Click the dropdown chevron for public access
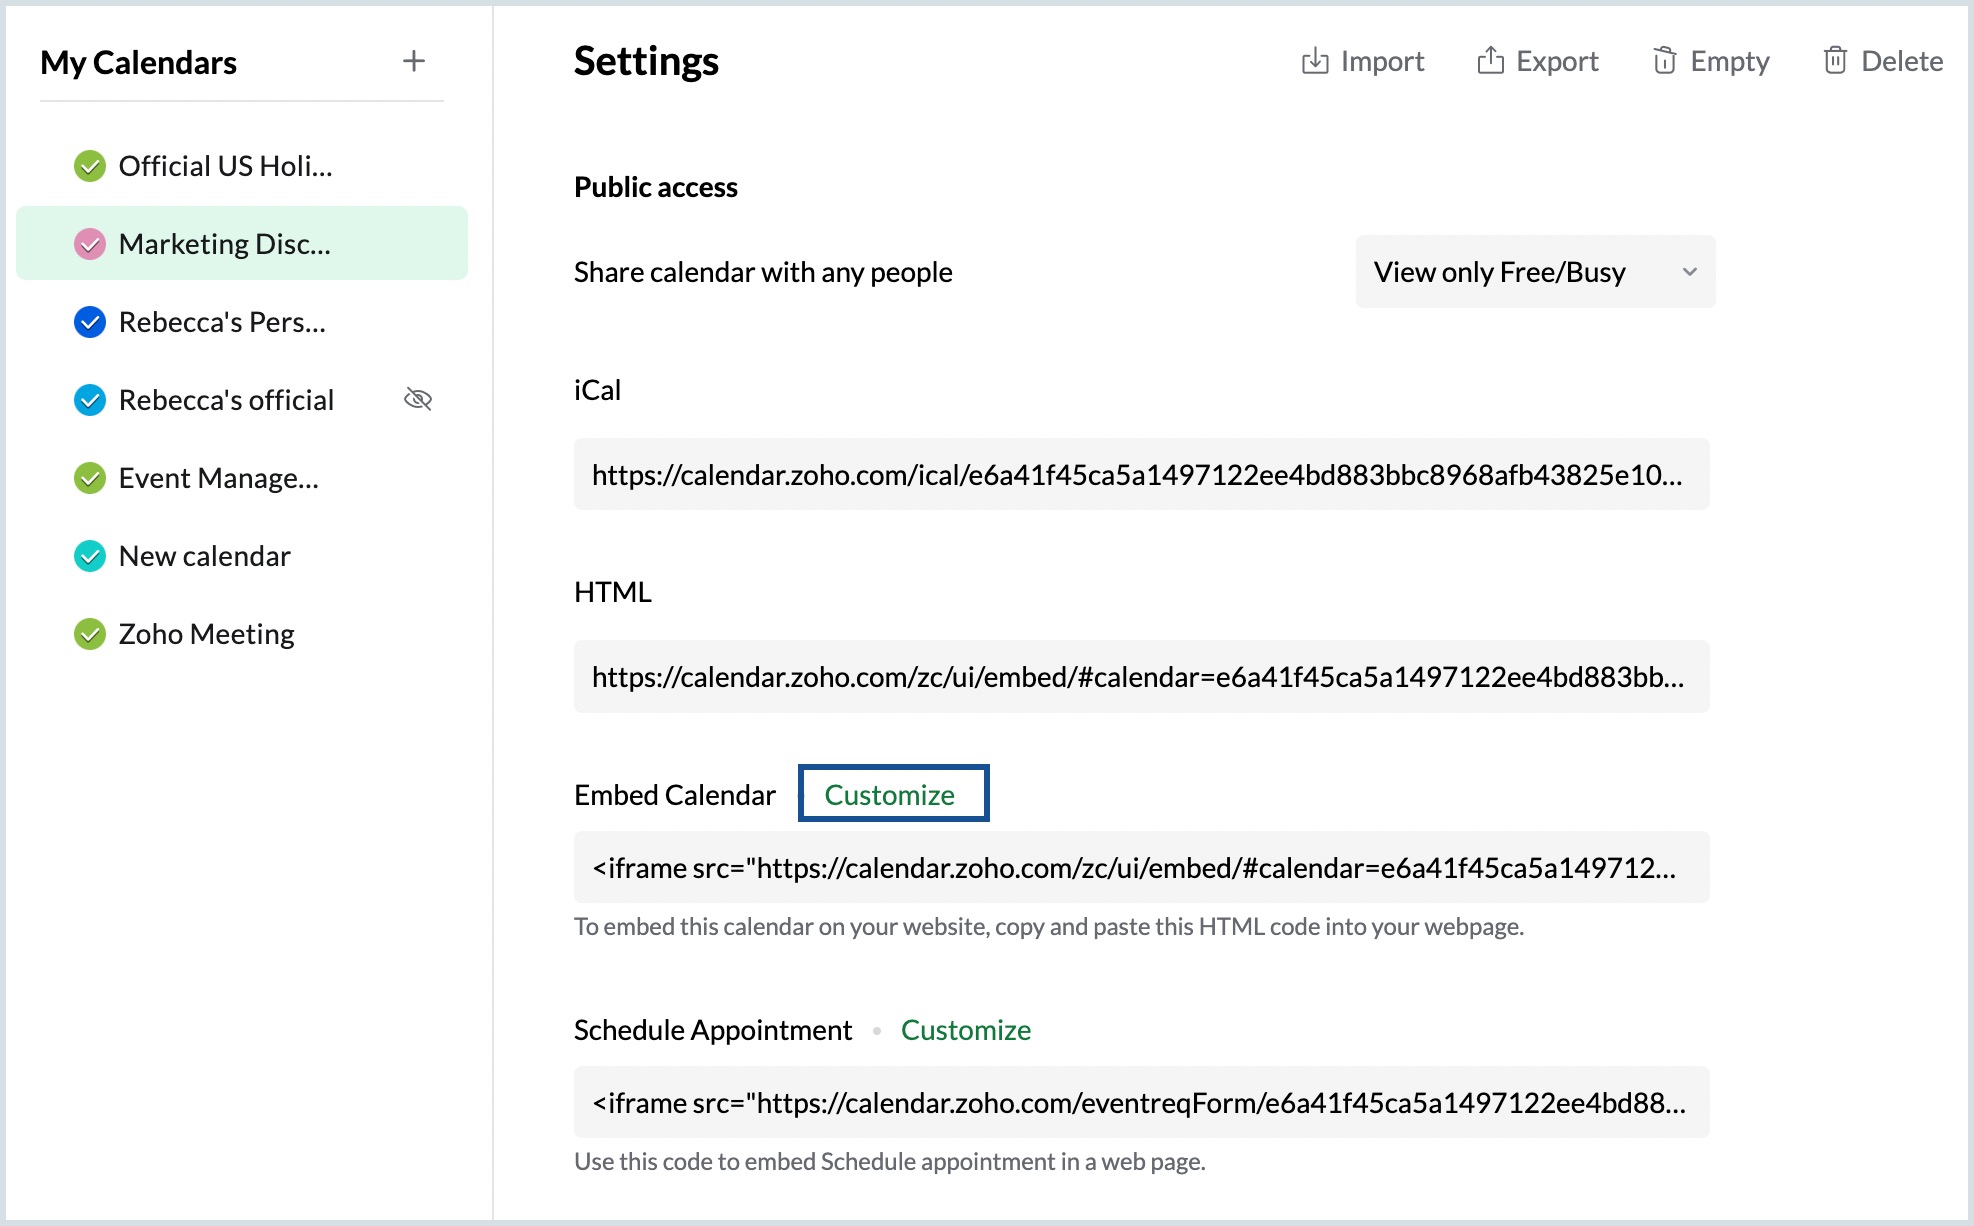The image size is (1974, 1226). [x=1689, y=272]
